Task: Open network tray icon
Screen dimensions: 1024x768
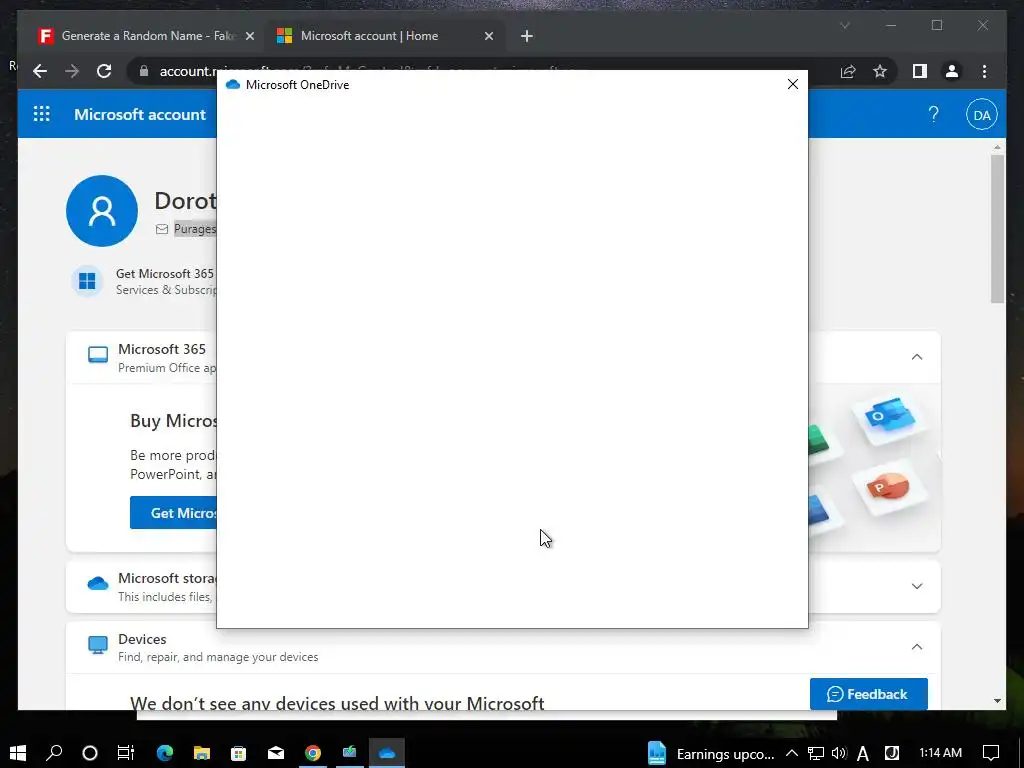Action: tap(816, 754)
